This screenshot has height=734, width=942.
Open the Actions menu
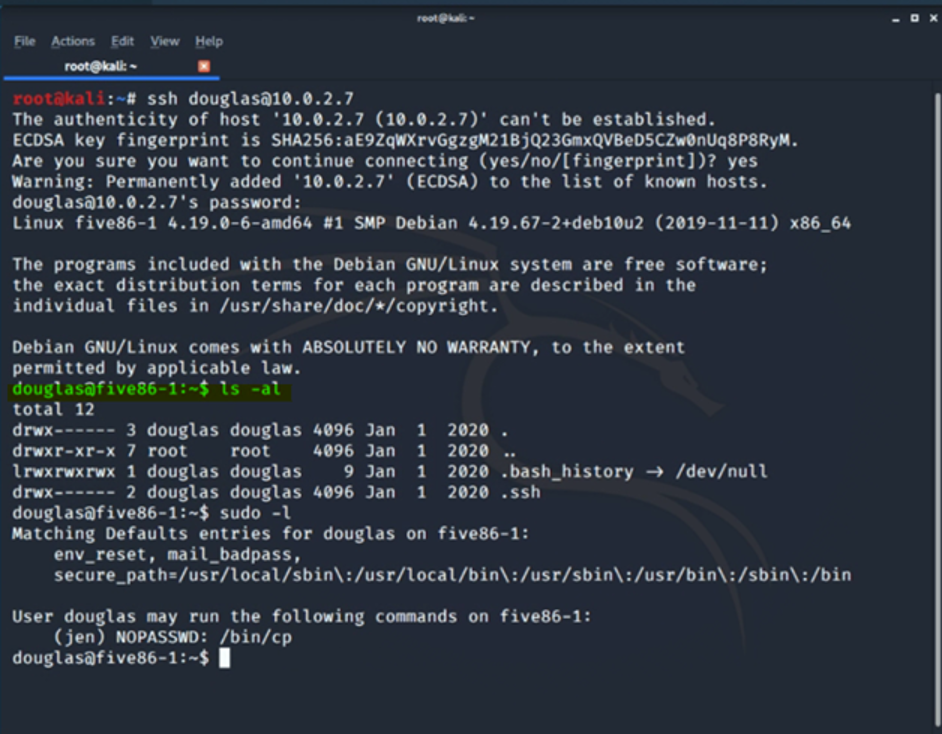[72, 41]
